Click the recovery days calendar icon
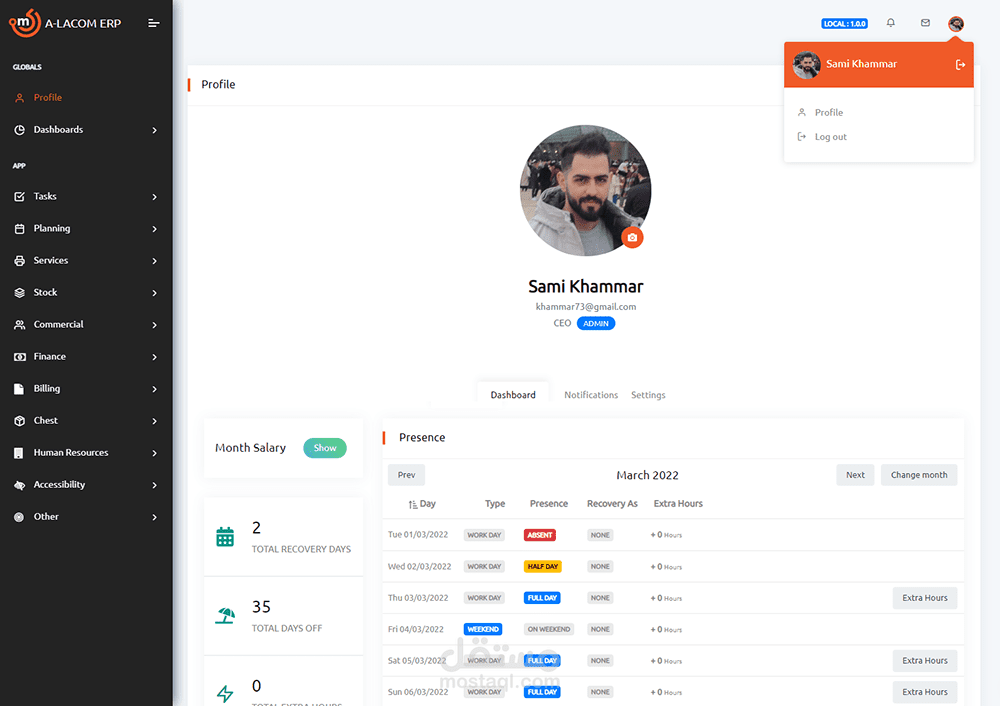The height and width of the screenshot is (706, 1000). point(225,537)
